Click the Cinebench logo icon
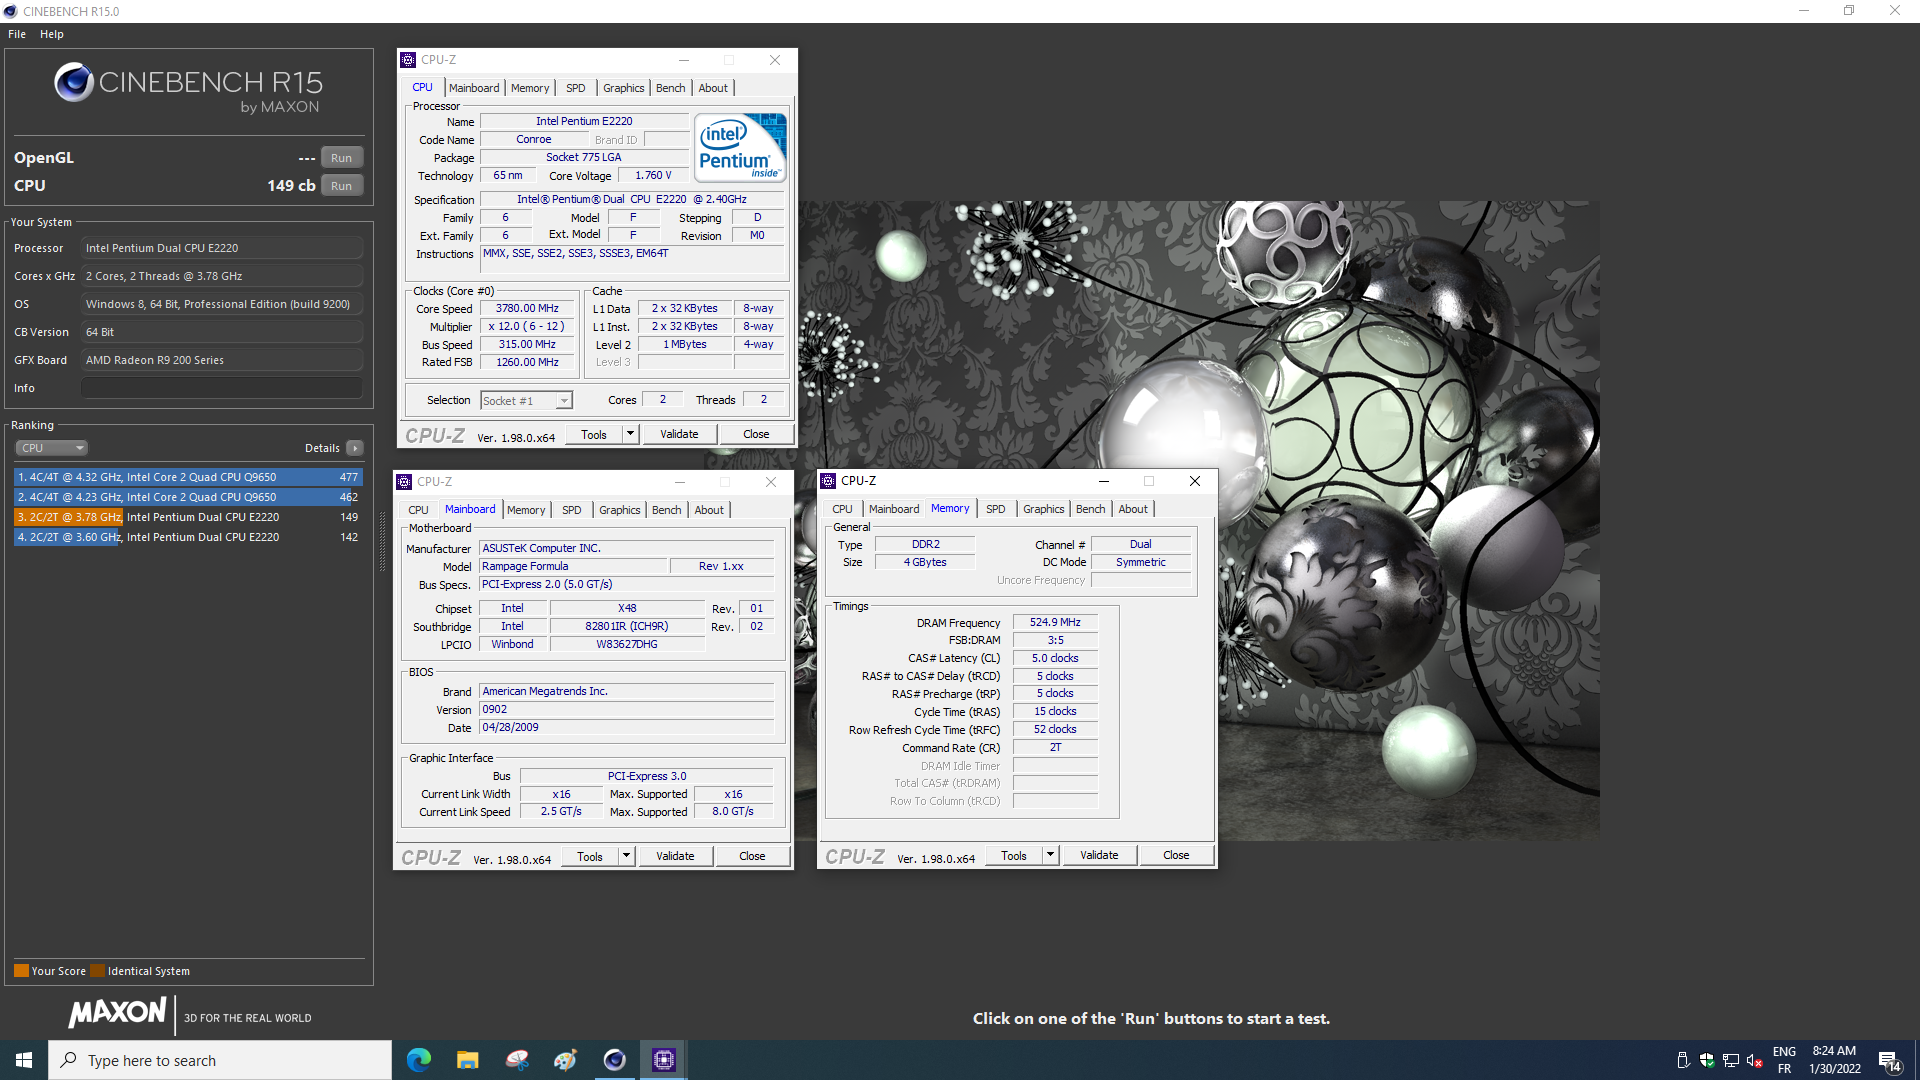This screenshot has height=1080, width=1920. (74, 82)
